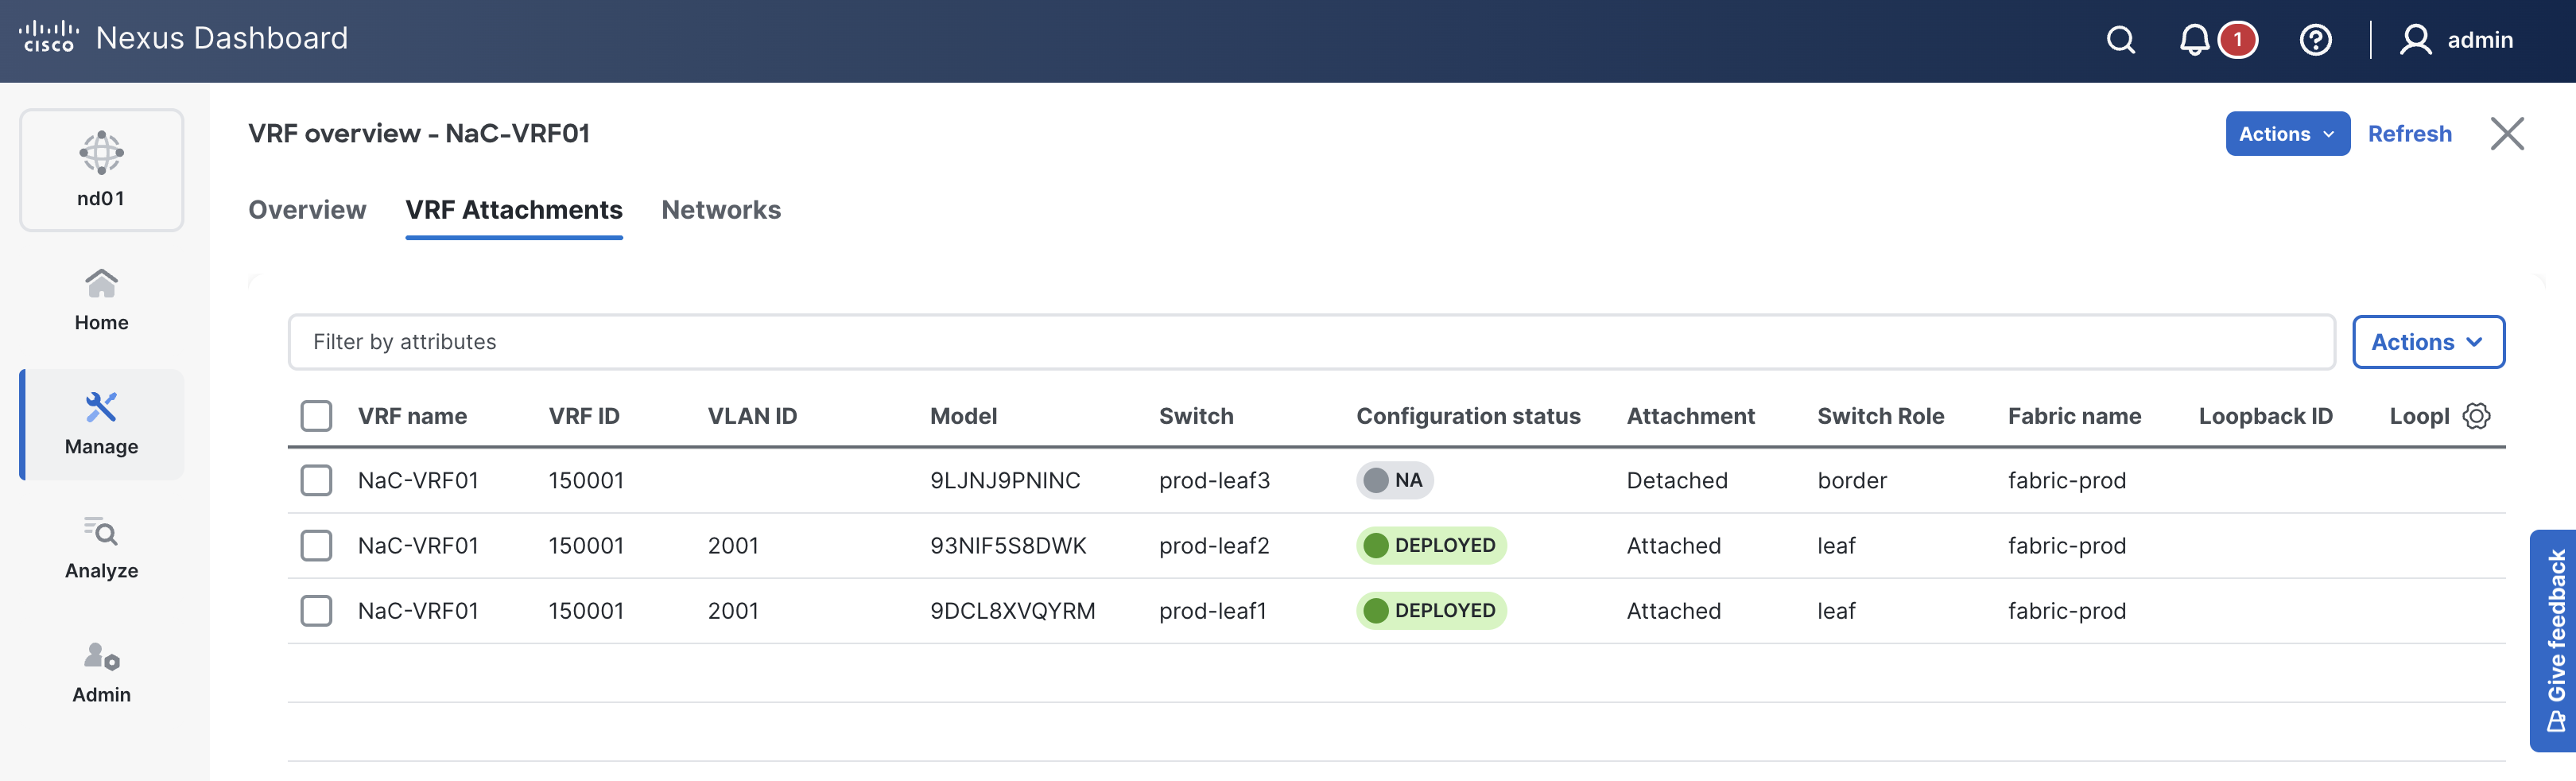Image resolution: width=2576 pixels, height=781 pixels.
Task: Select the prod-leaf1 row checkbox
Action: tap(316, 610)
